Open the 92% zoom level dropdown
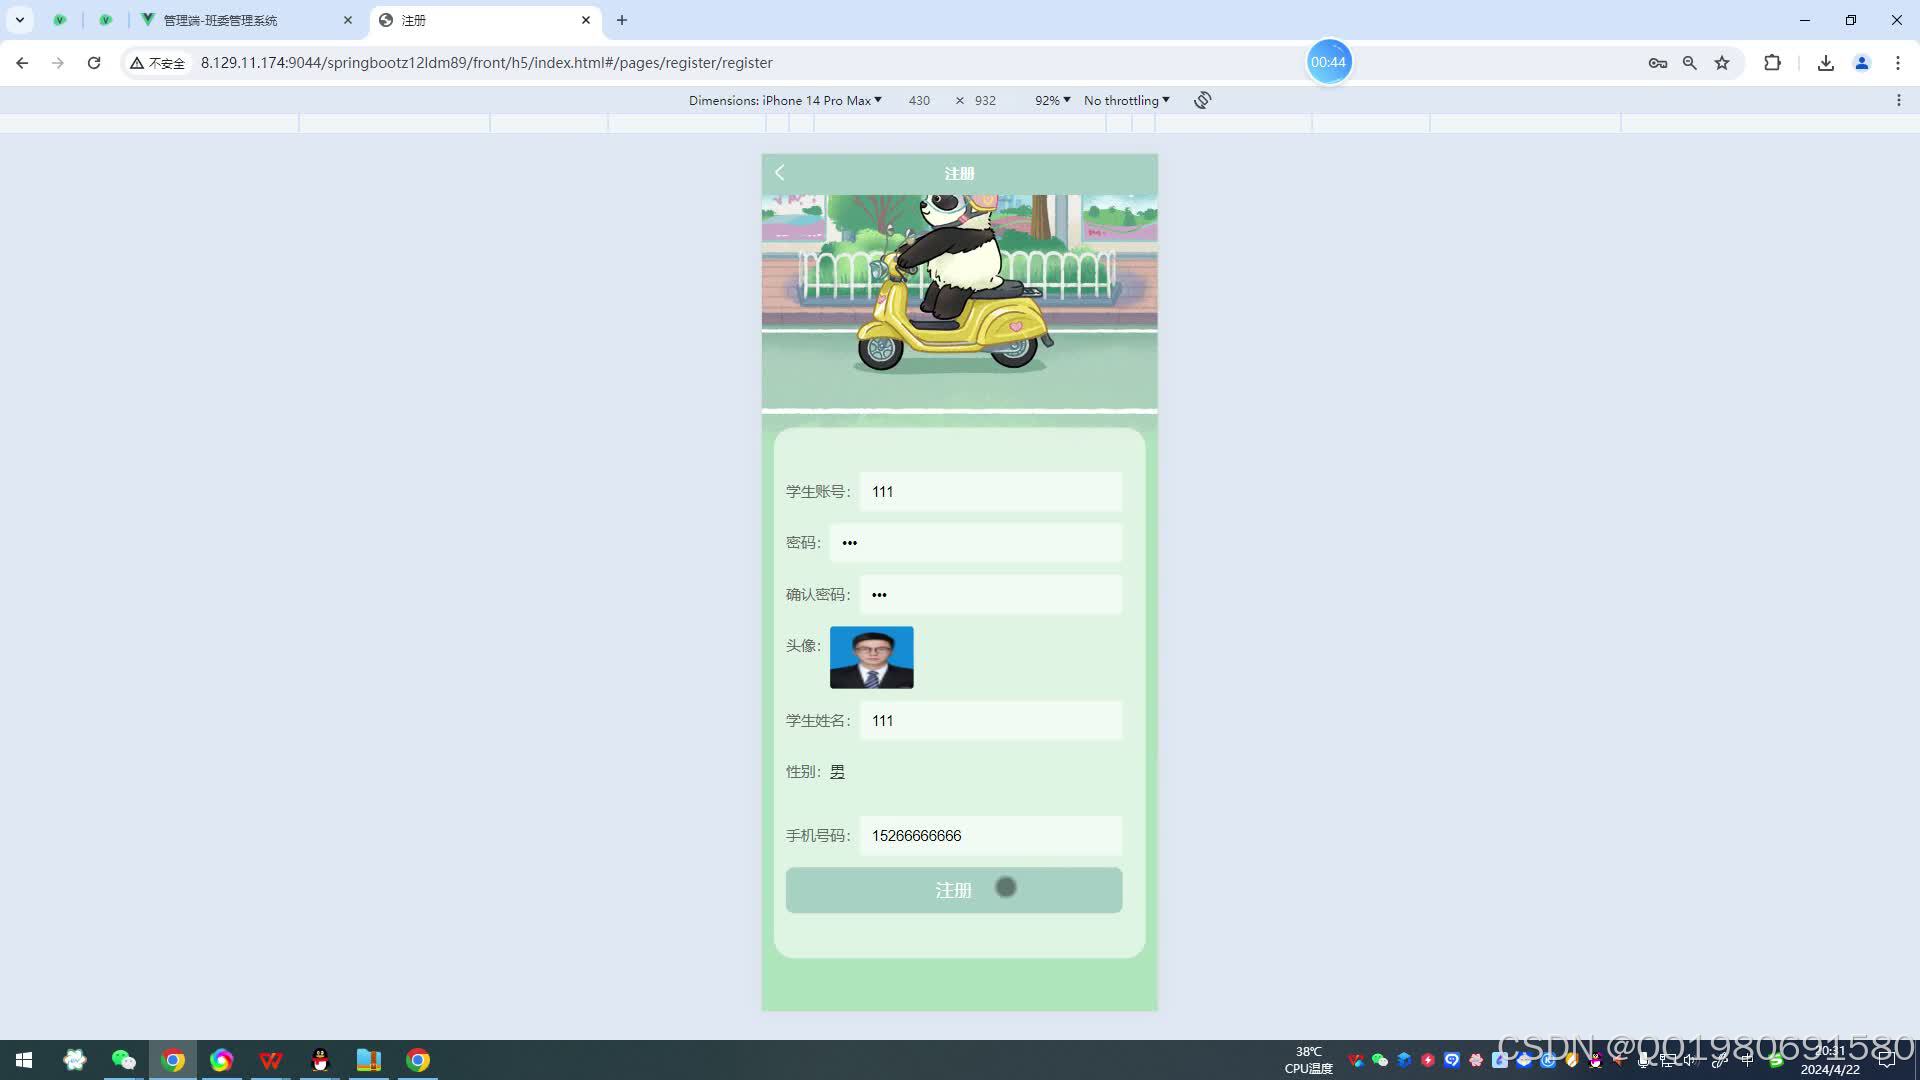 [1052, 100]
